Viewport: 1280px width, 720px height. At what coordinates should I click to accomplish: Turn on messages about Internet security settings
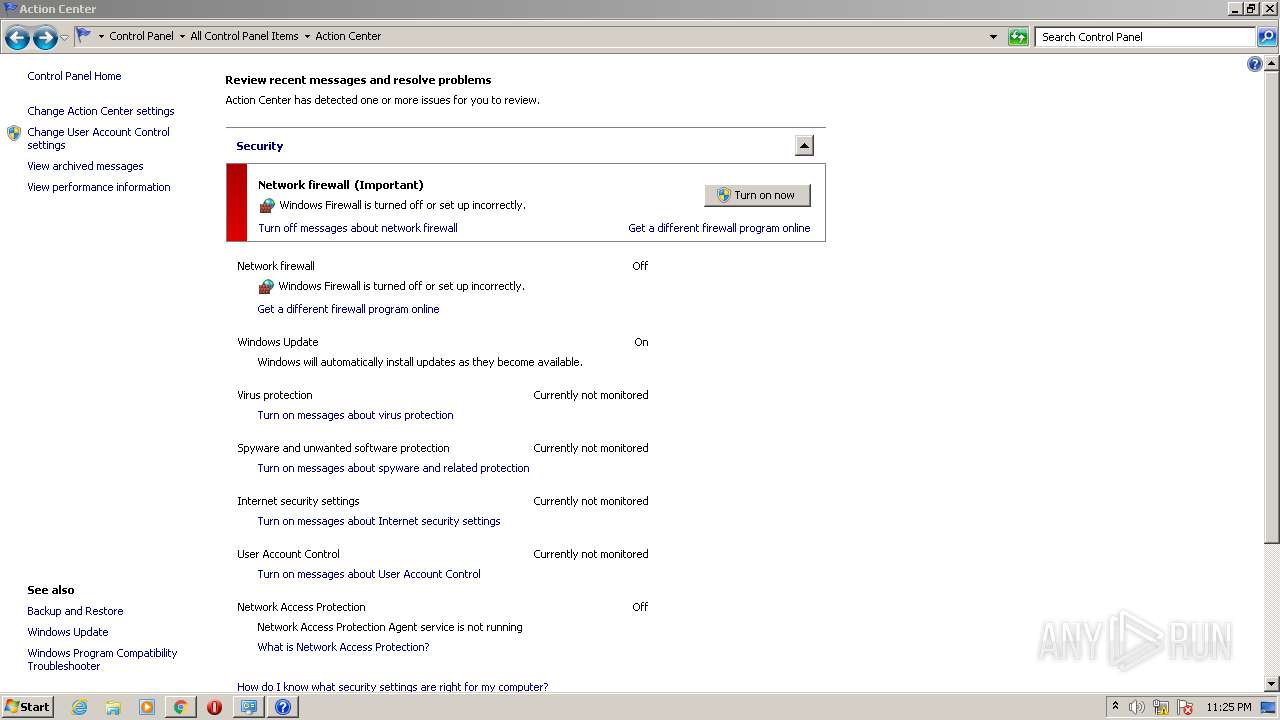(379, 521)
